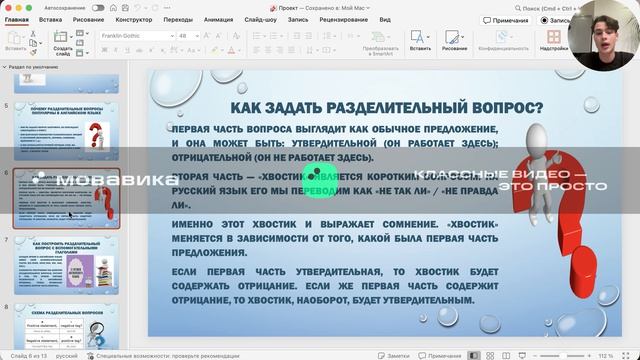
Task: Click the Copy icon in ribbon
Action: [33, 43]
